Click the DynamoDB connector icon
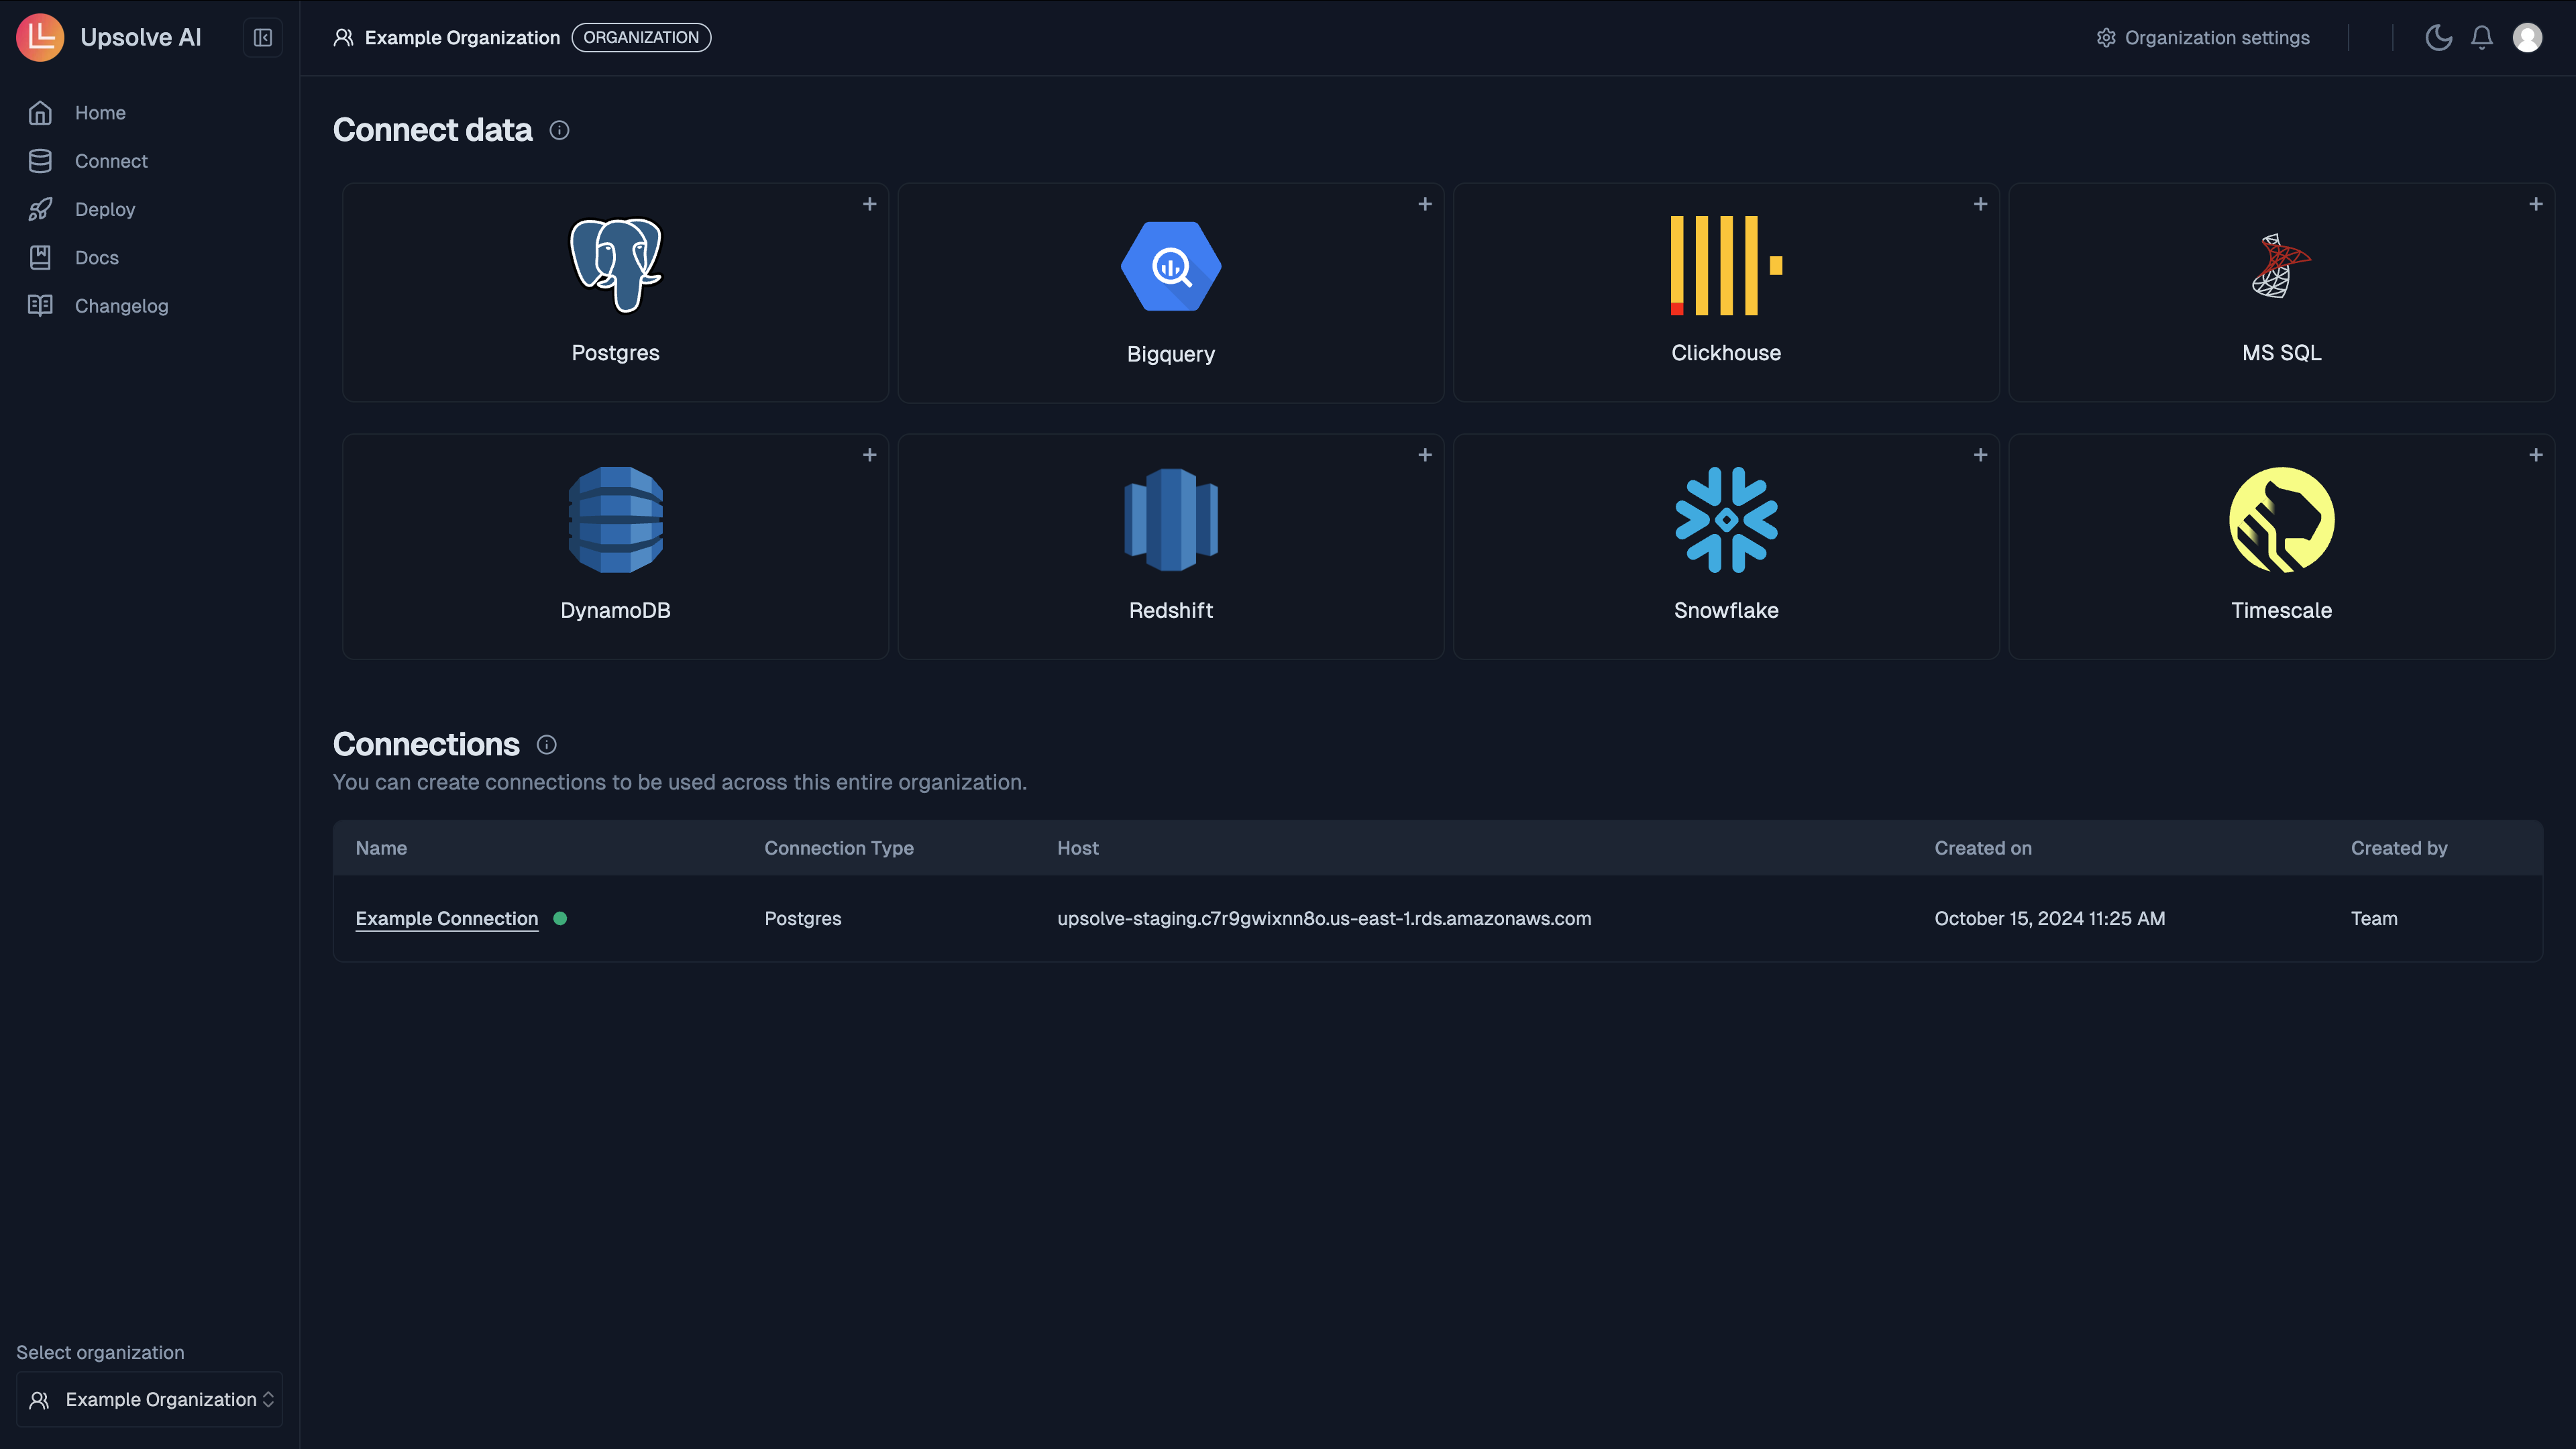 [x=614, y=519]
